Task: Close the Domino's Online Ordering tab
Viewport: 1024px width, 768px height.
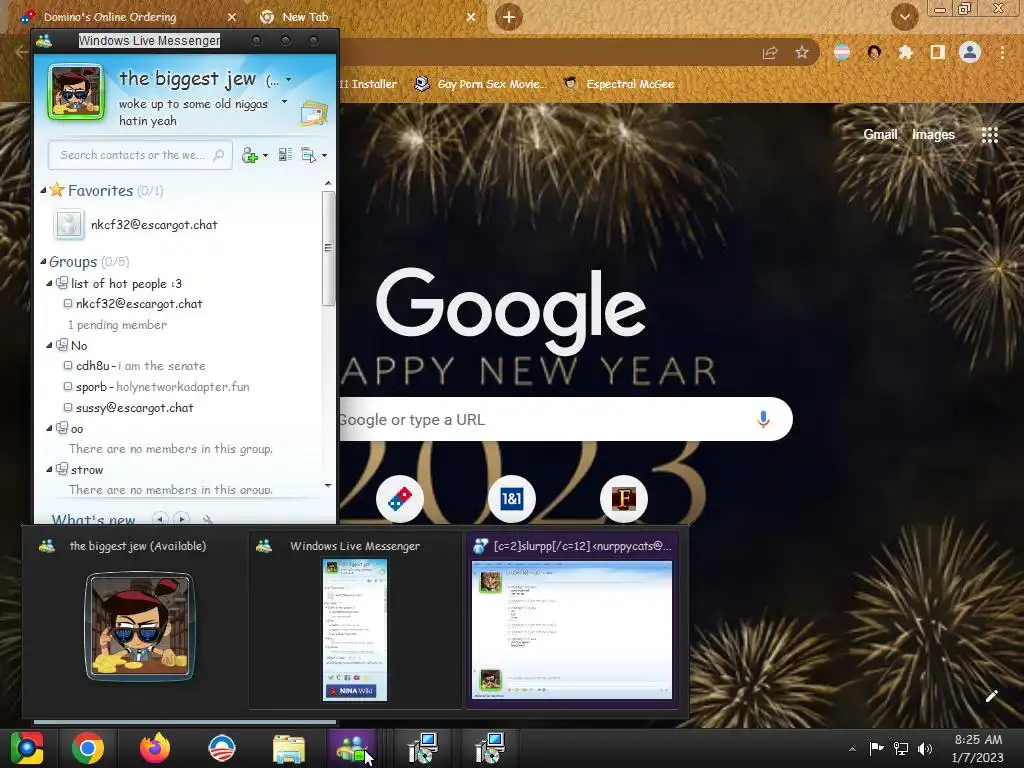Action: pyautogui.click(x=232, y=17)
